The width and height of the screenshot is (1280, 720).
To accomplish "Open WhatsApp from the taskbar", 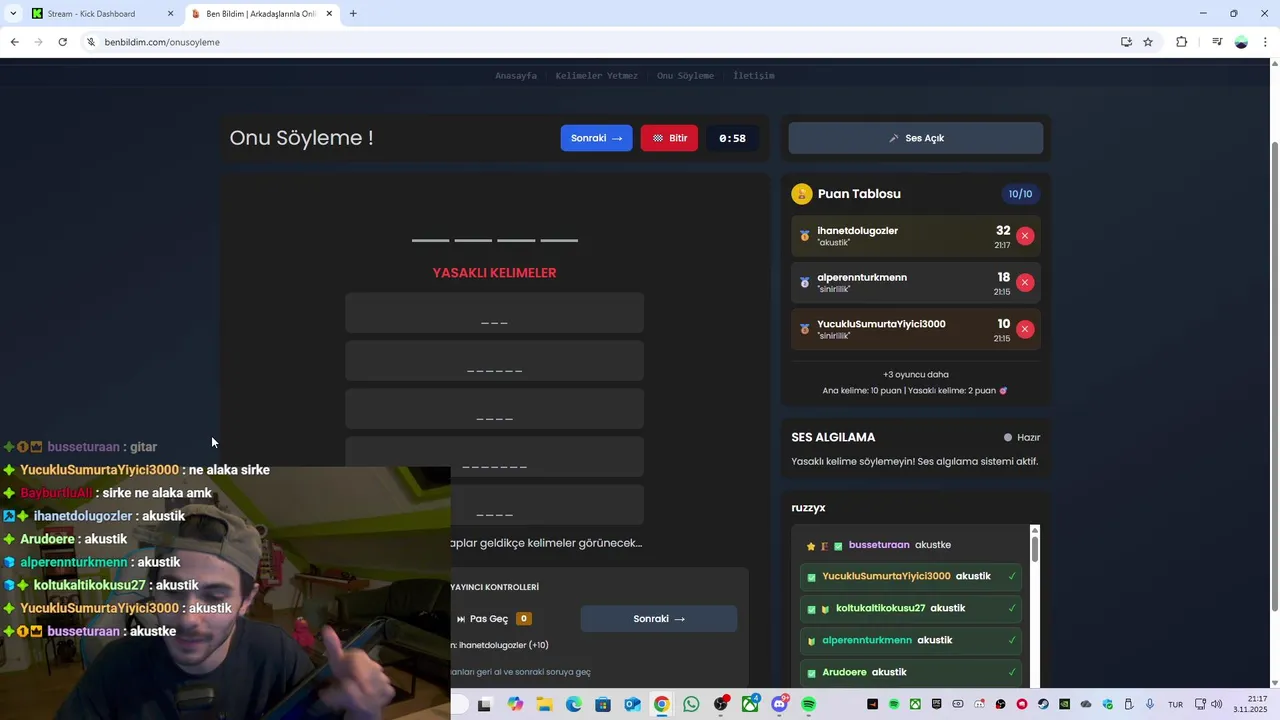I will click(691, 705).
